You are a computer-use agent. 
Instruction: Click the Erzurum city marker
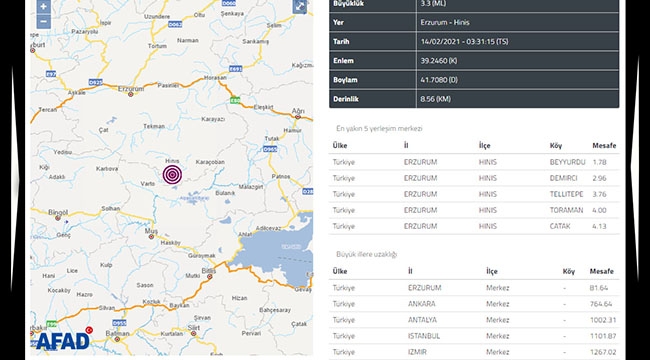(x=131, y=95)
